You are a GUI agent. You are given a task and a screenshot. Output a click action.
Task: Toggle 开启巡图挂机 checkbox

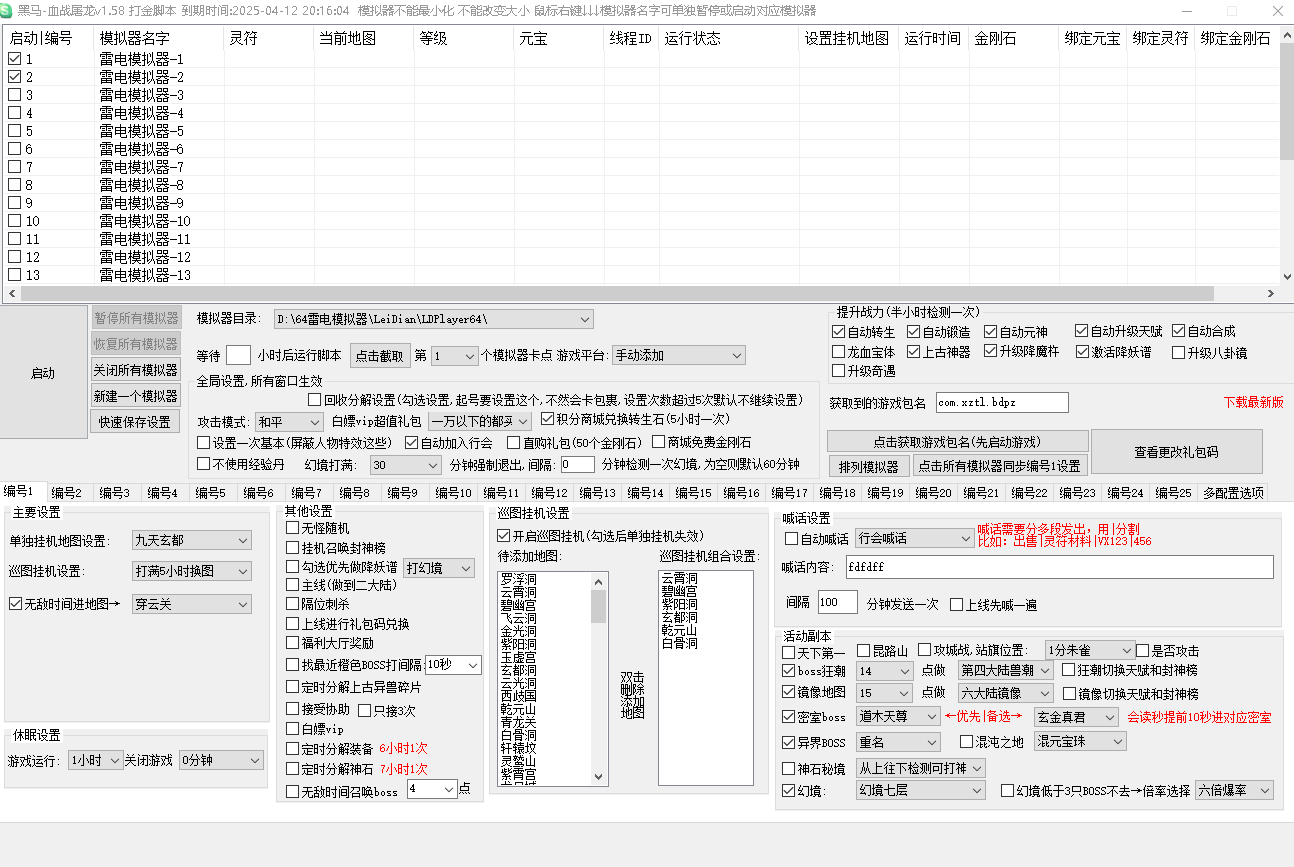tap(504, 536)
